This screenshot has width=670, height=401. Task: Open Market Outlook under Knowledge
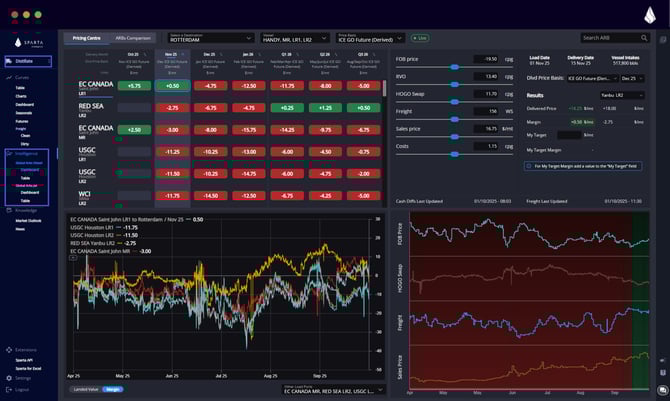tap(28, 220)
